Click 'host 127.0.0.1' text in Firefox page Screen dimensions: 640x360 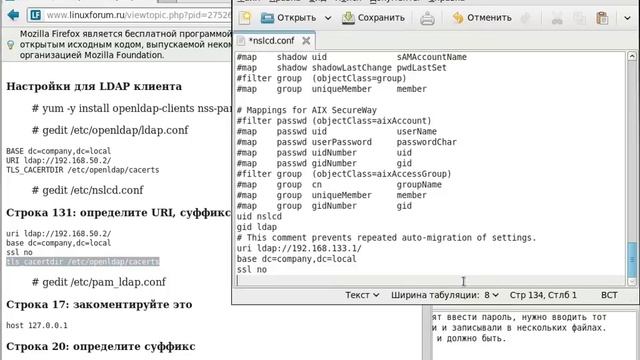click(x=37, y=326)
